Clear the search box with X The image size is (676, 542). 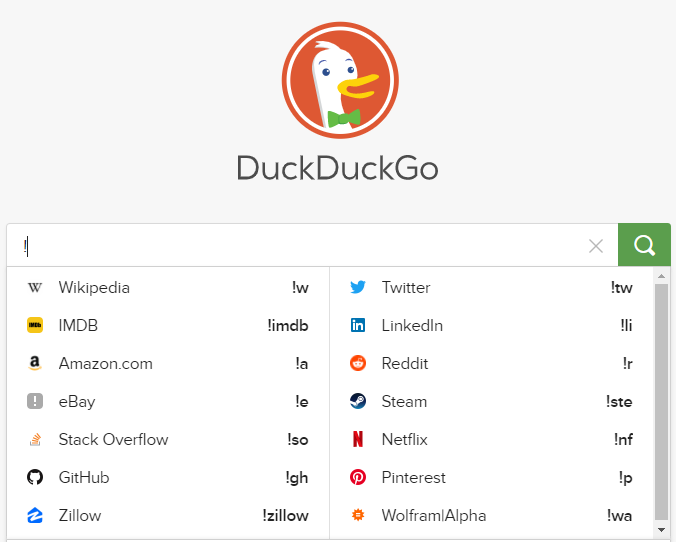596,246
